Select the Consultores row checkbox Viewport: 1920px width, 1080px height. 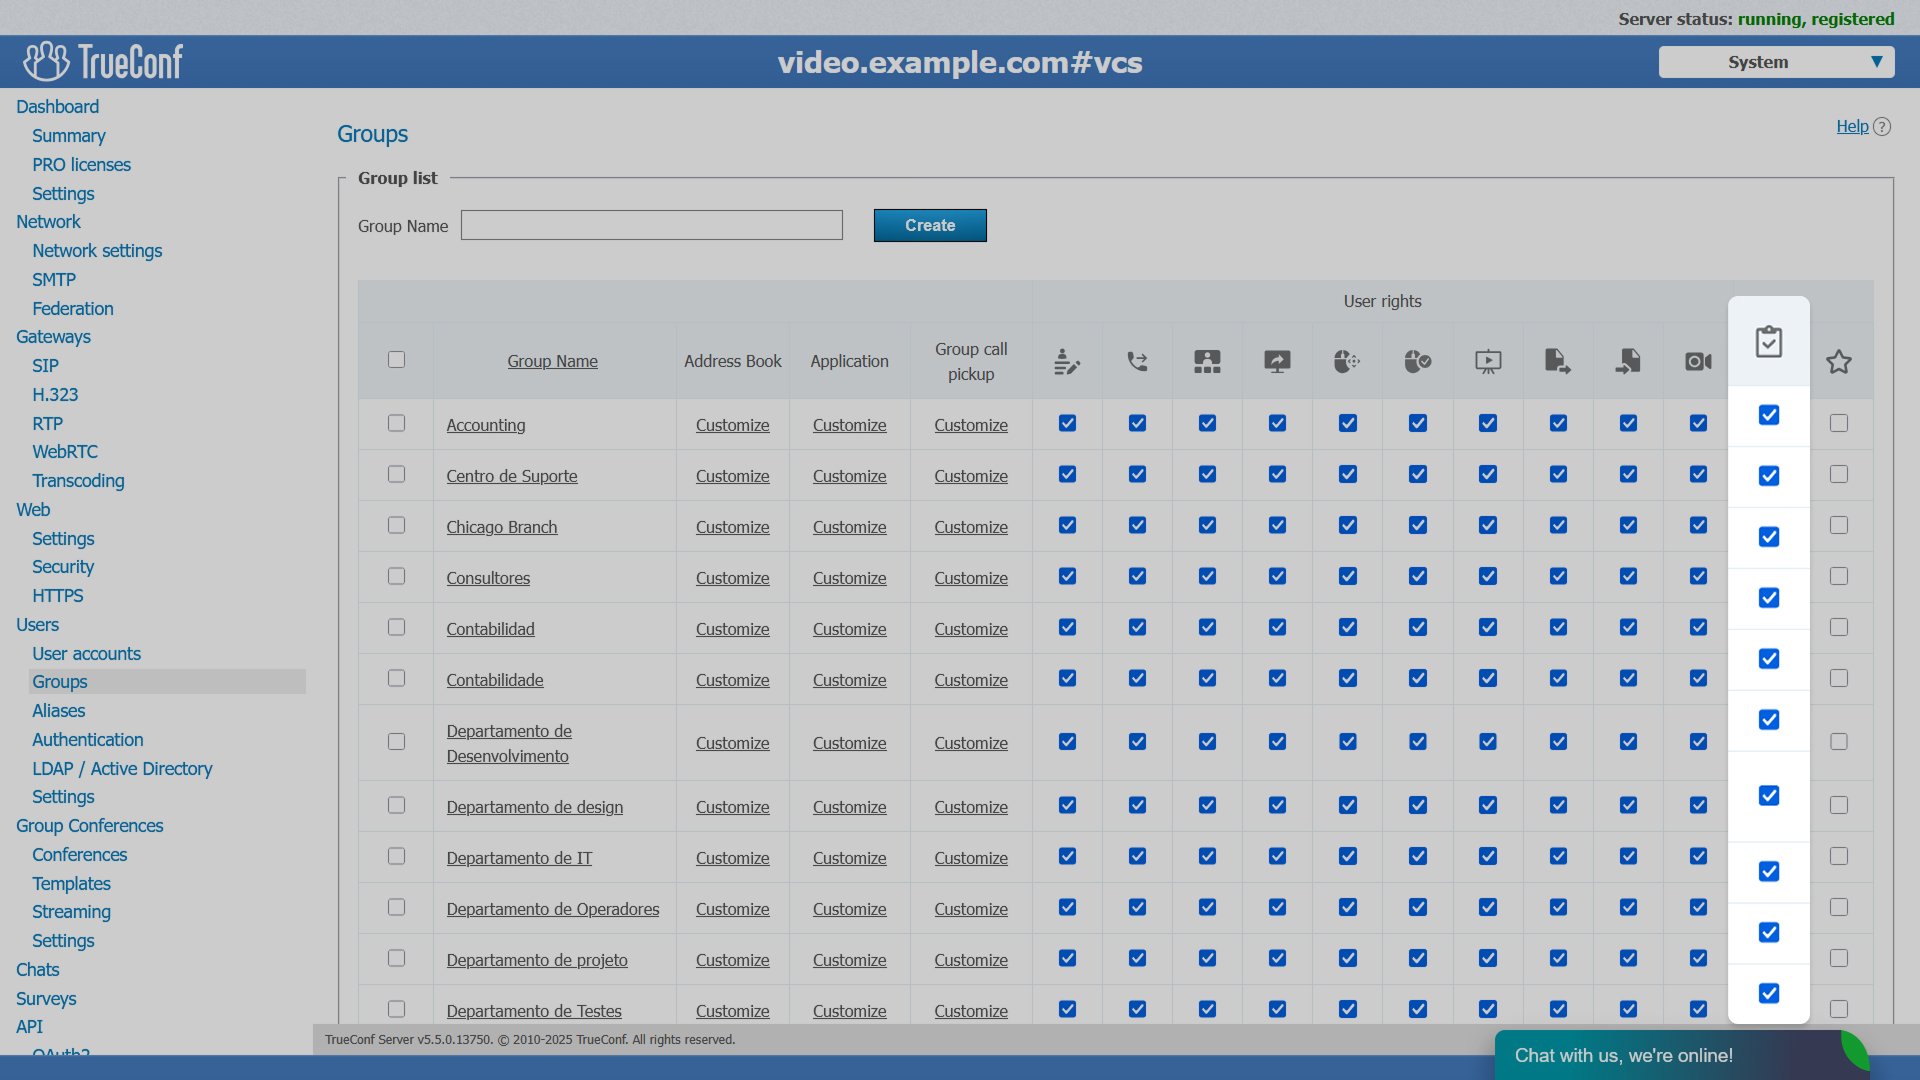pos(396,576)
